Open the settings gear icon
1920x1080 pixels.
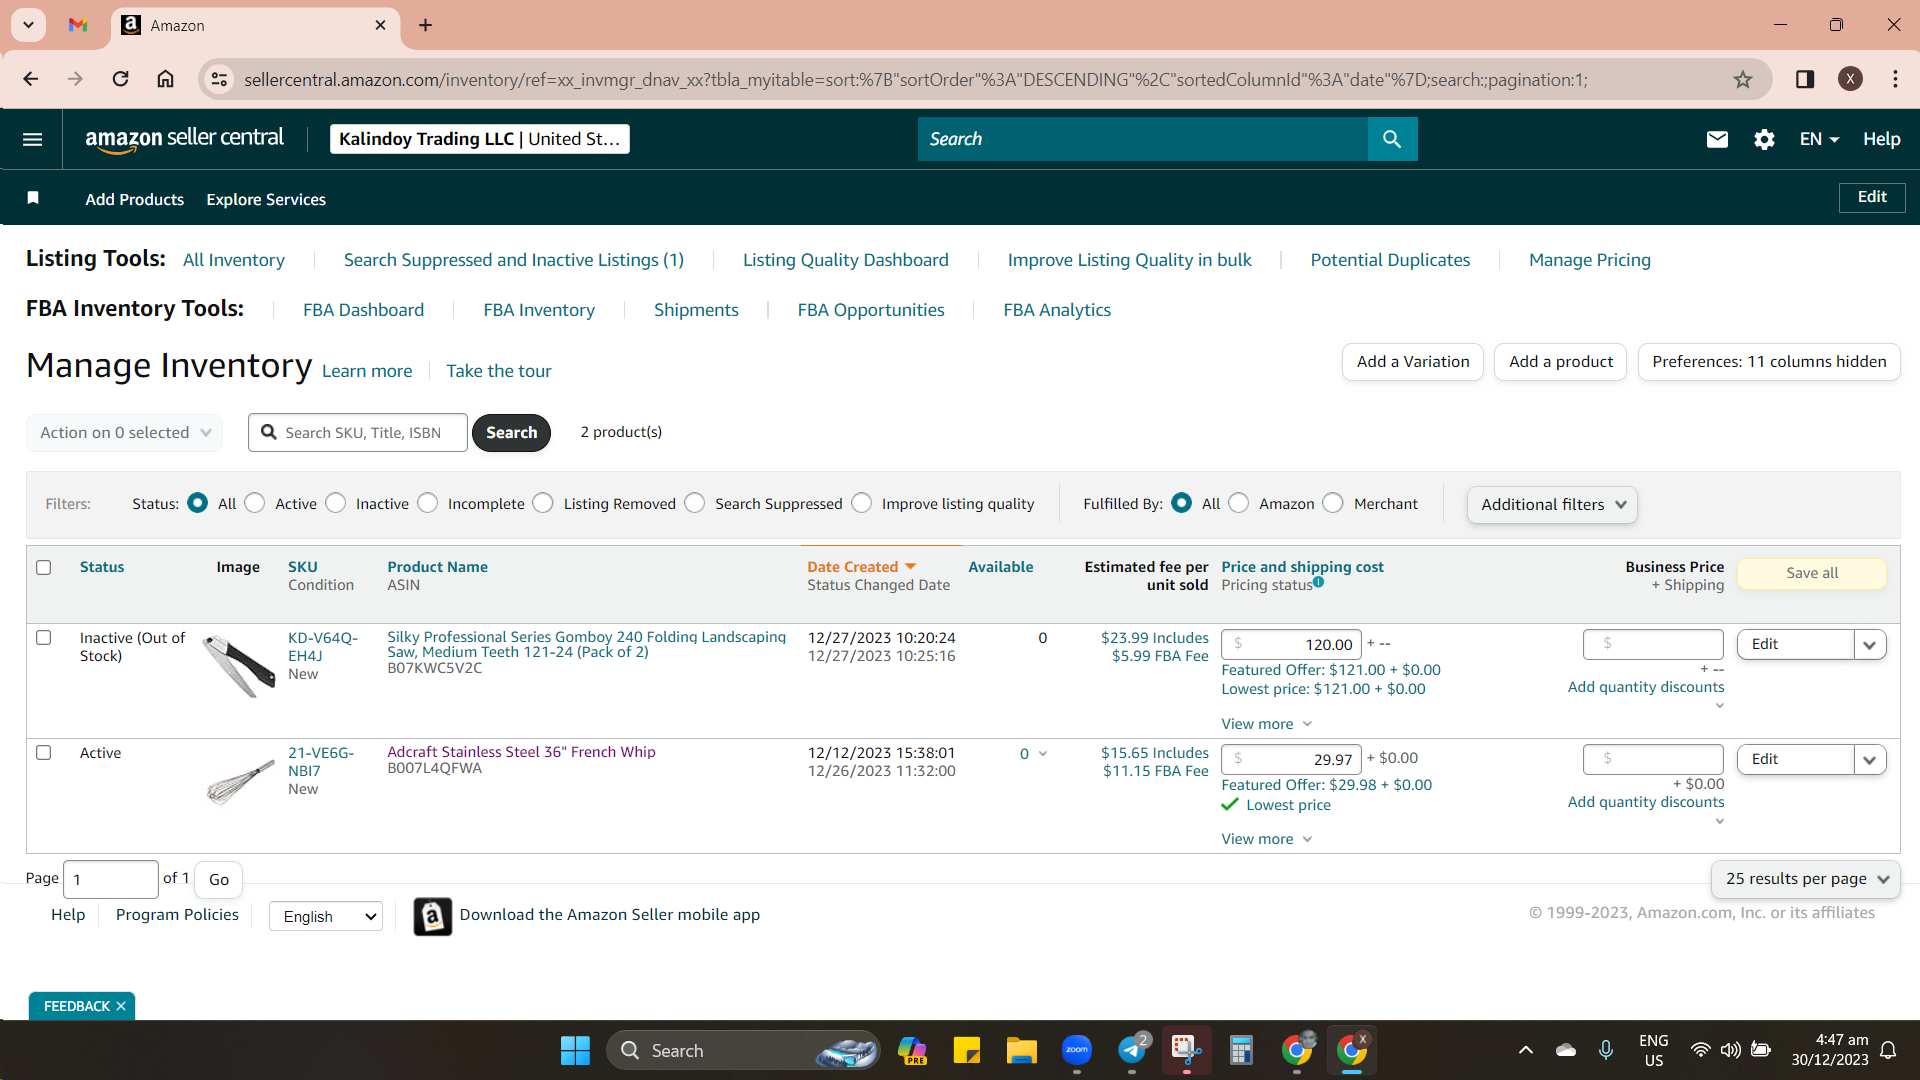click(1764, 139)
